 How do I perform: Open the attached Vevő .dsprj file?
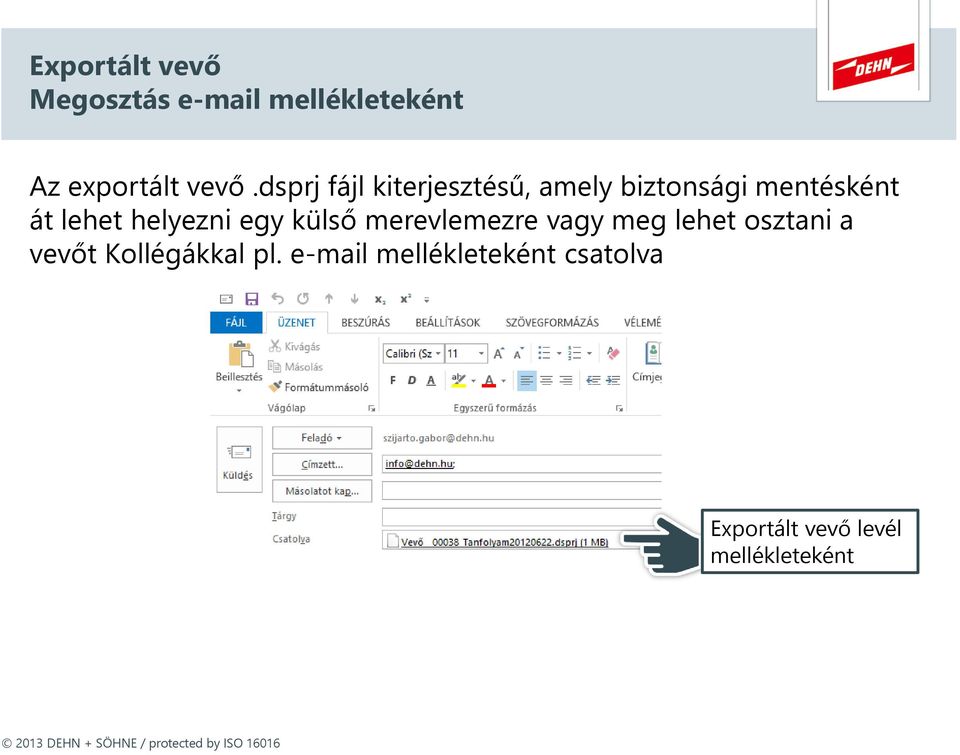tap(498, 542)
